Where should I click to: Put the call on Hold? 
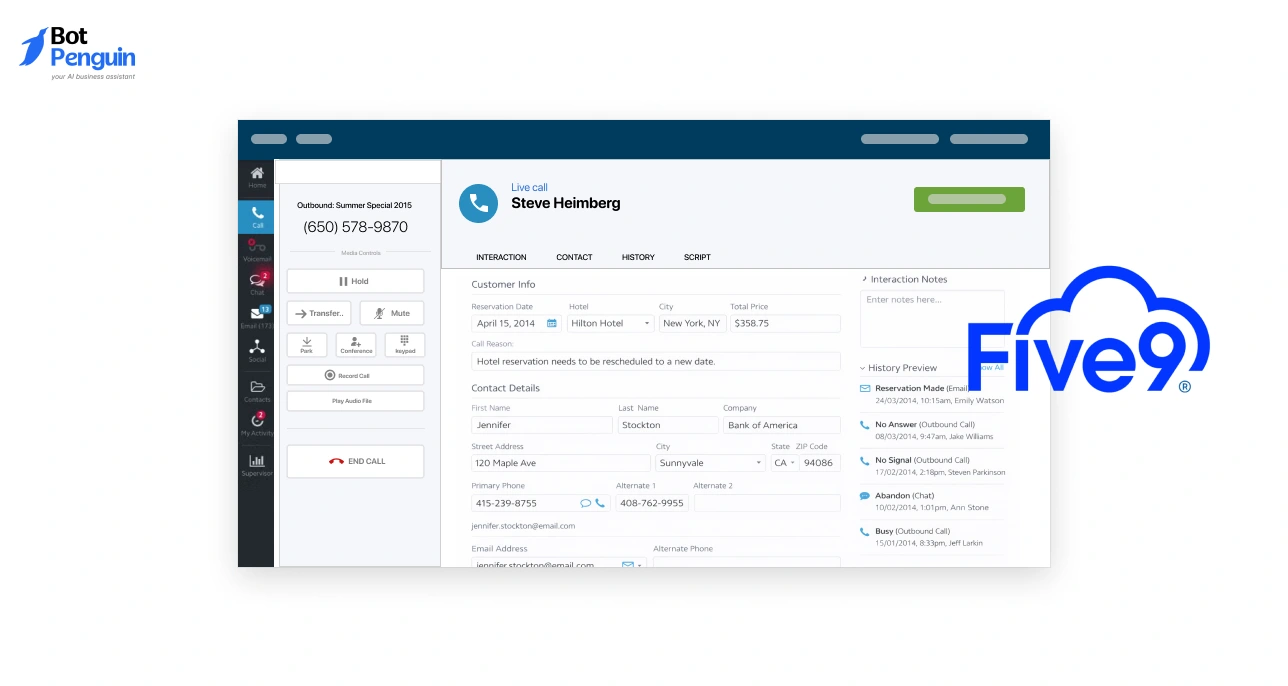pos(354,281)
